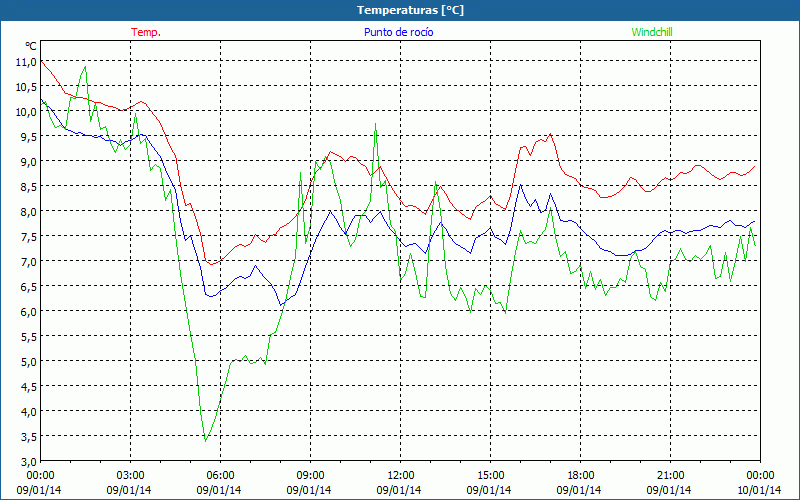800x500 pixels.
Task: Click the 10,0 y-axis value
Action: click(x=26, y=112)
